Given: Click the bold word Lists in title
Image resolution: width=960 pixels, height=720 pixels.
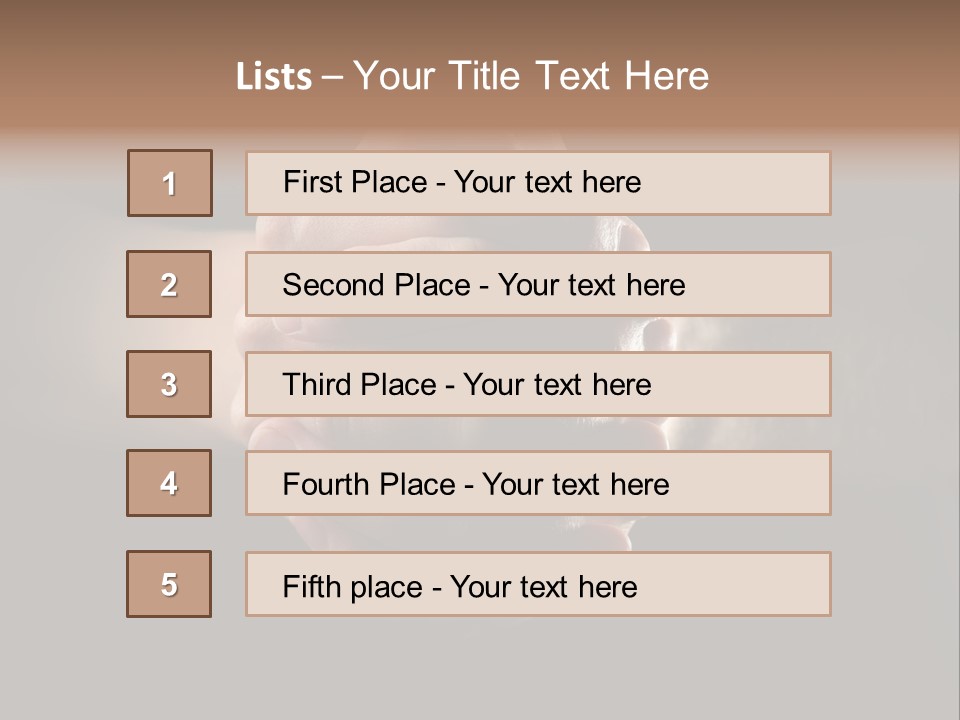Looking at the screenshot, I should pos(273,77).
